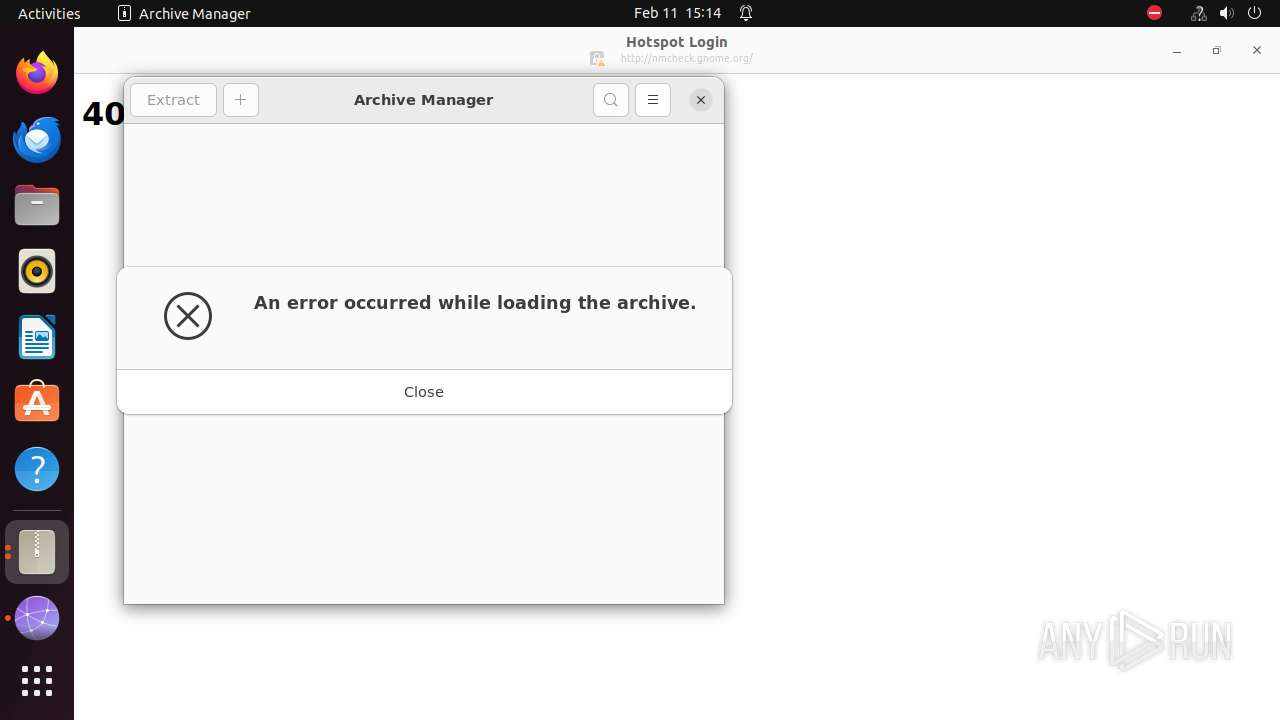Close the Archive Manager window
This screenshot has width=1280, height=720.
click(701, 100)
